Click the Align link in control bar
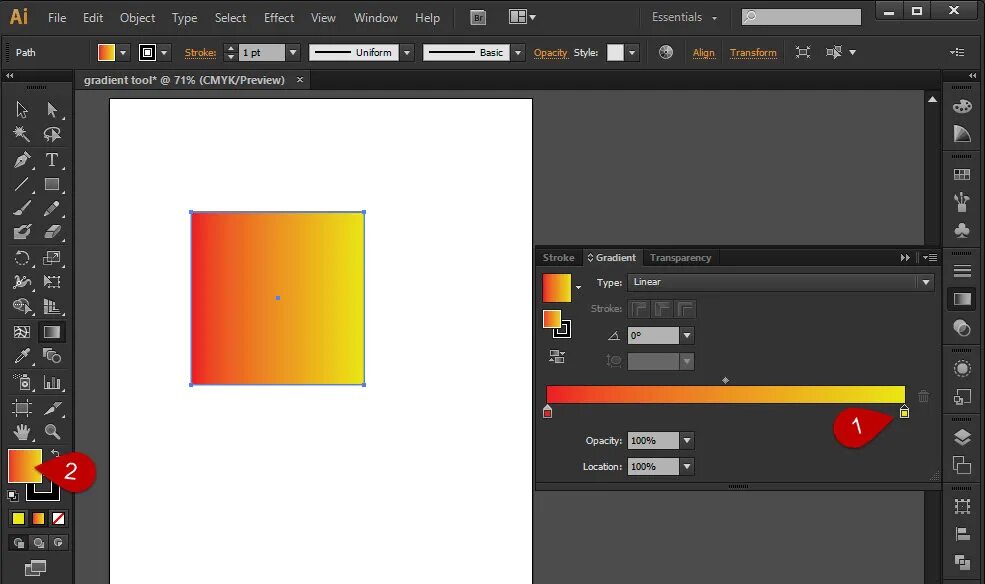The width and height of the screenshot is (985, 584). [x=704, y=52]
